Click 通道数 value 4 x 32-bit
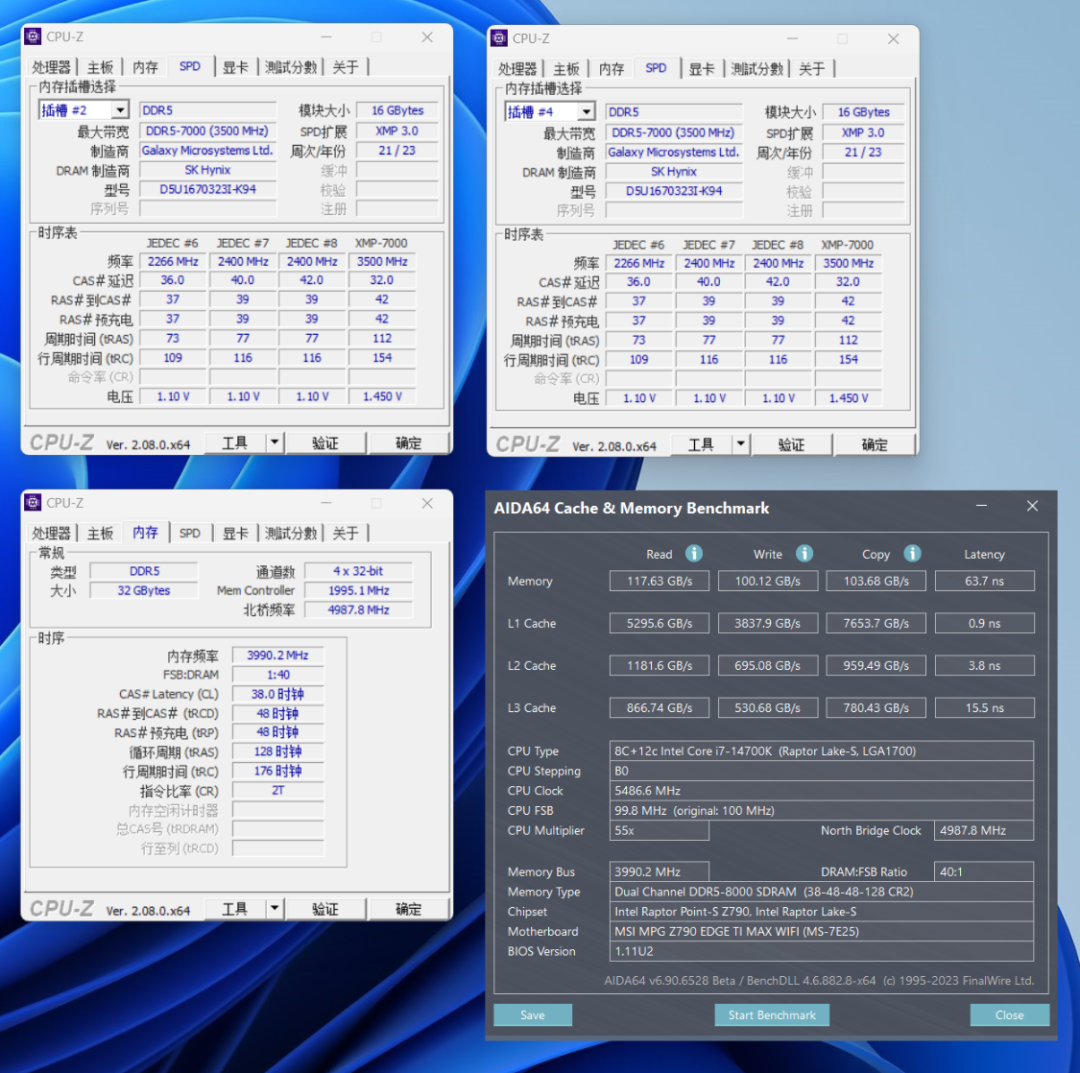 click(x=358, y=571)
